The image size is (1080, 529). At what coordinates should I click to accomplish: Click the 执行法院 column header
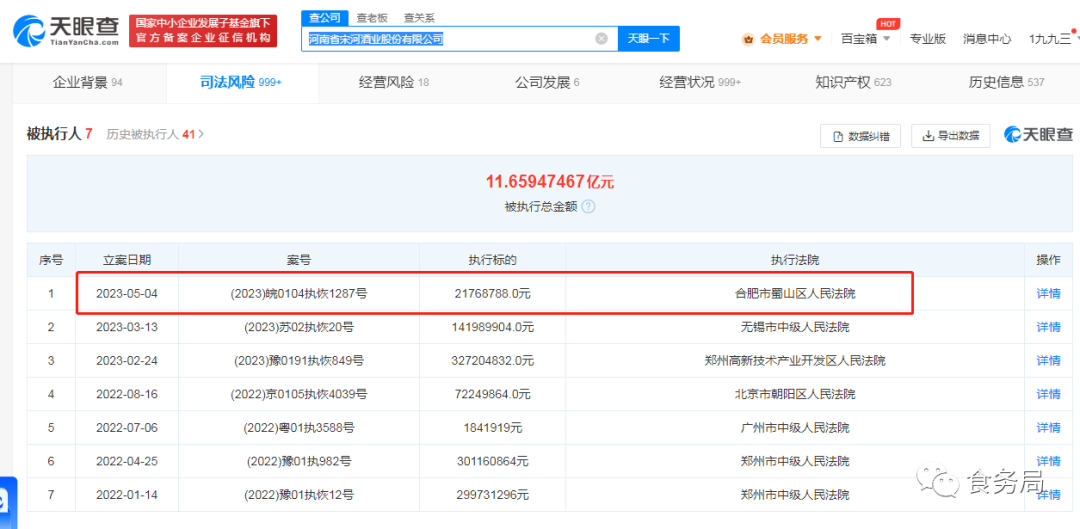(795, 260)
